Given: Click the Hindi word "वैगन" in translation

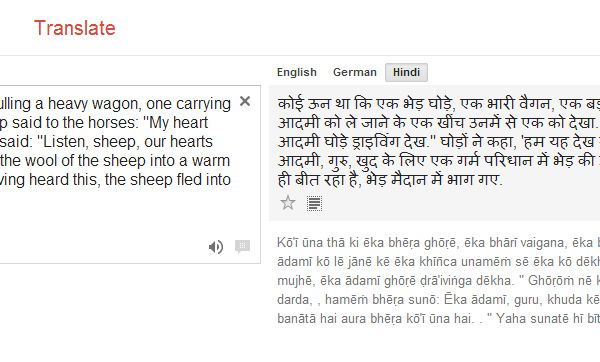Looking at the screenshot, I should tap(534, 104).
